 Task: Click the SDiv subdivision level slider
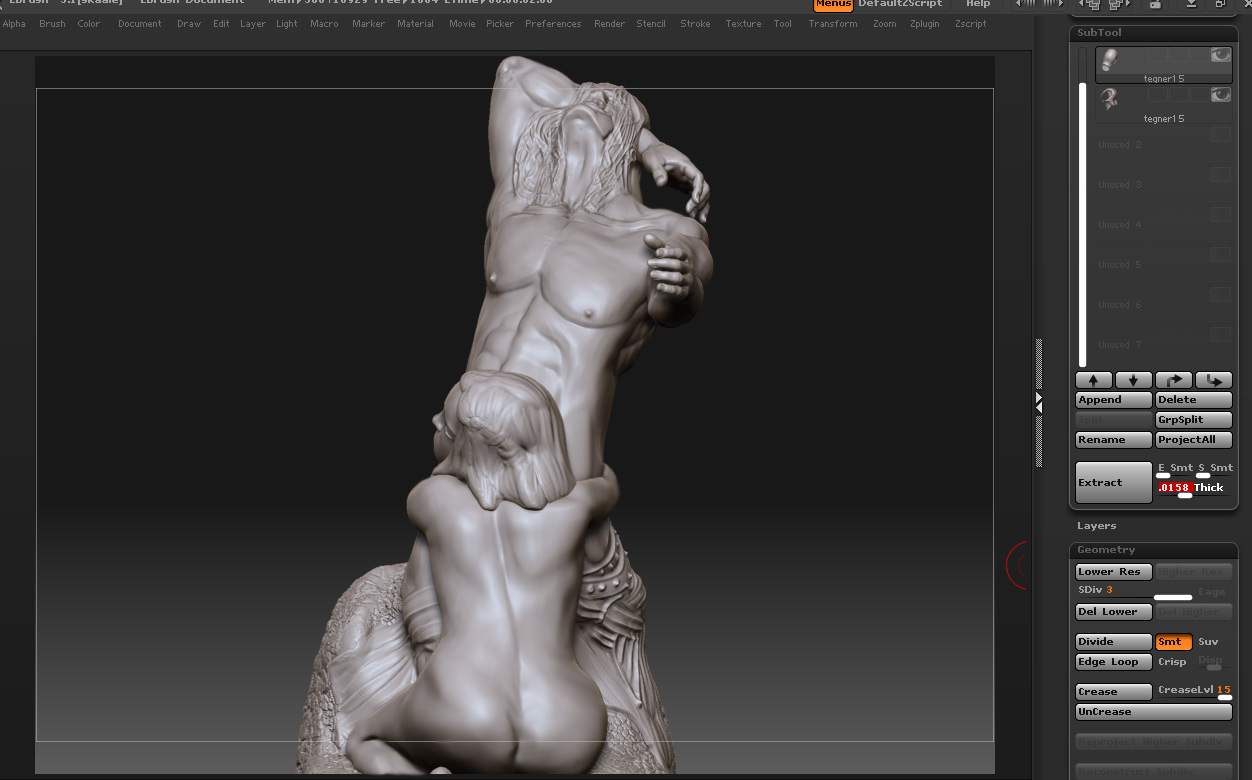click(1134, 591)
